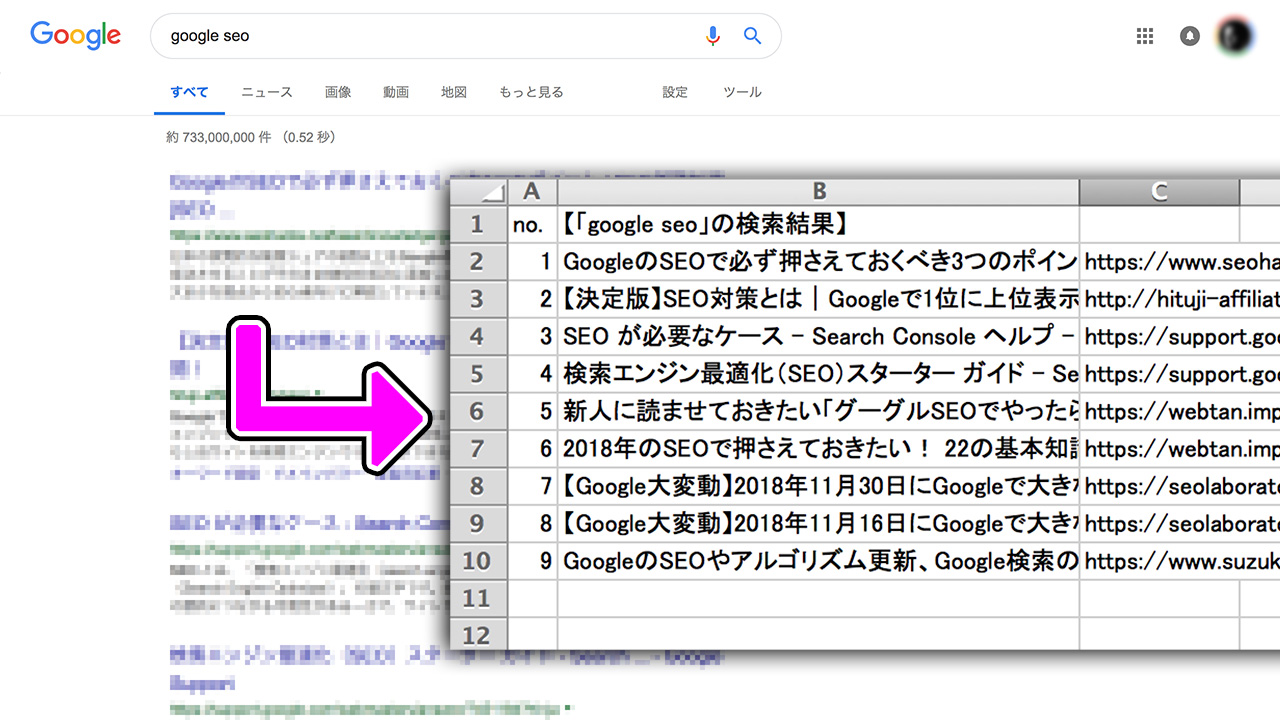
Task: Switch to the 画像 tab
Action: point(338,92)
